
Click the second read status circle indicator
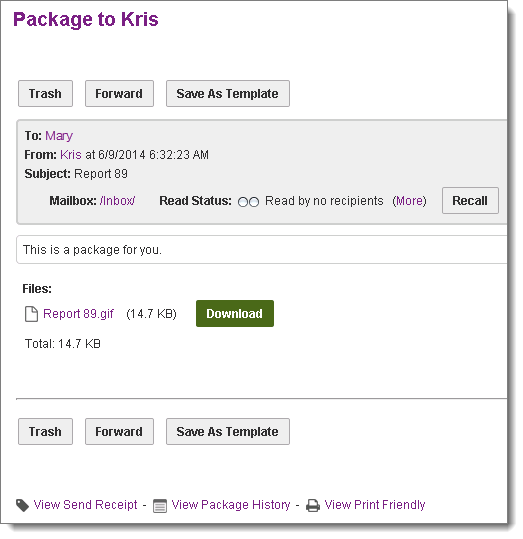click(x=254, y=202)
